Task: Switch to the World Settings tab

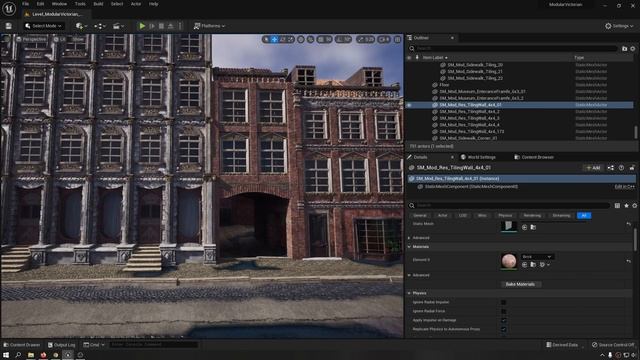Action: [x=478, y=157]
